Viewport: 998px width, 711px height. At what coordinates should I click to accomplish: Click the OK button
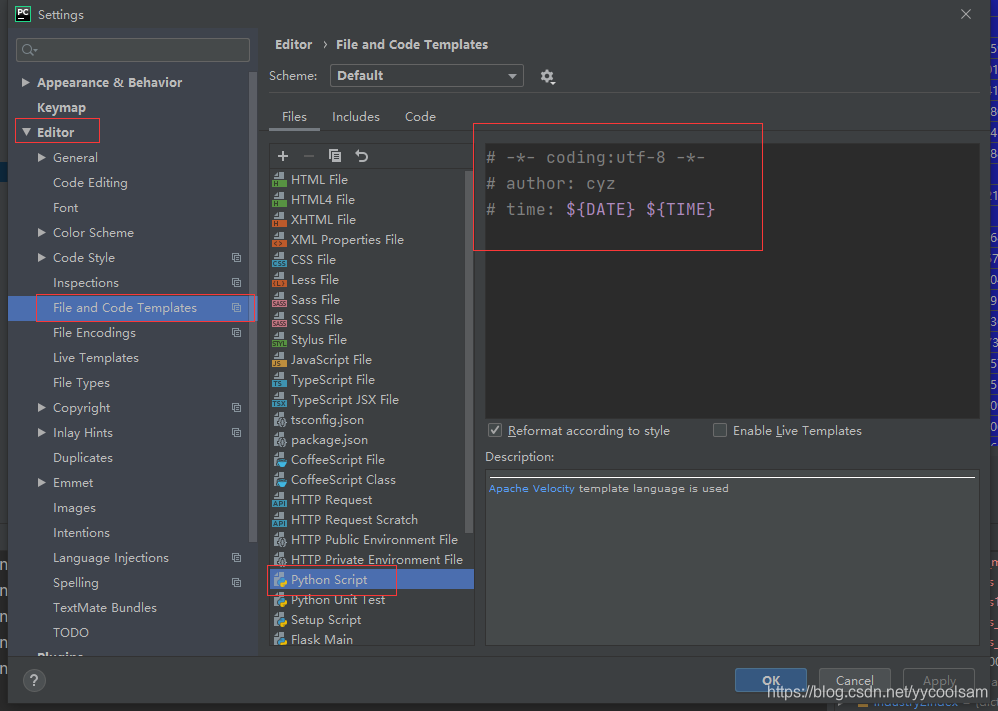771,680
